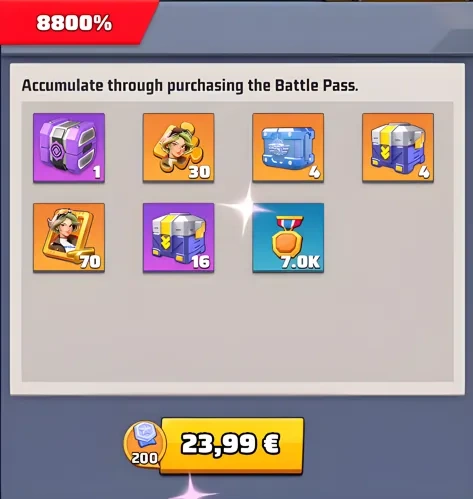Click the 200 bonus points label
Viewport: 473px width, 499px height.
(144, 459)
